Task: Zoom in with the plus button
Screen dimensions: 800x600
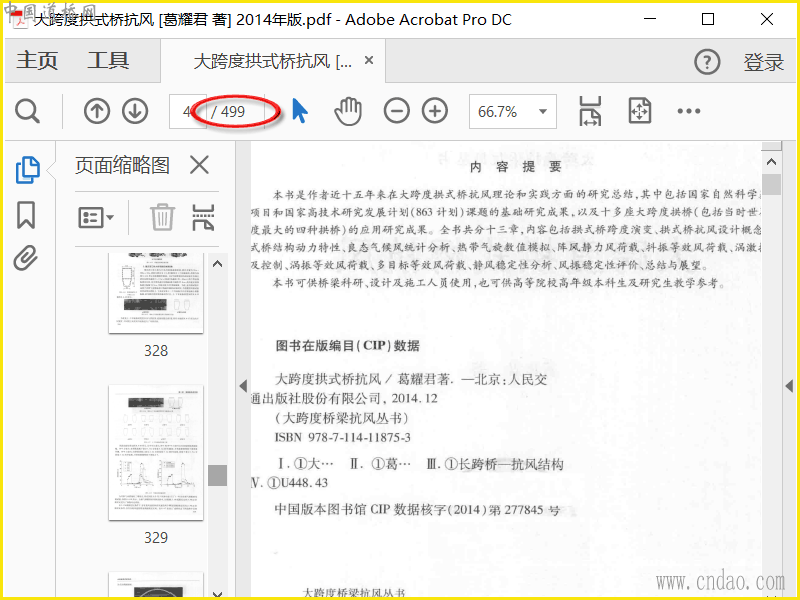Action: (x=435, y=111)
